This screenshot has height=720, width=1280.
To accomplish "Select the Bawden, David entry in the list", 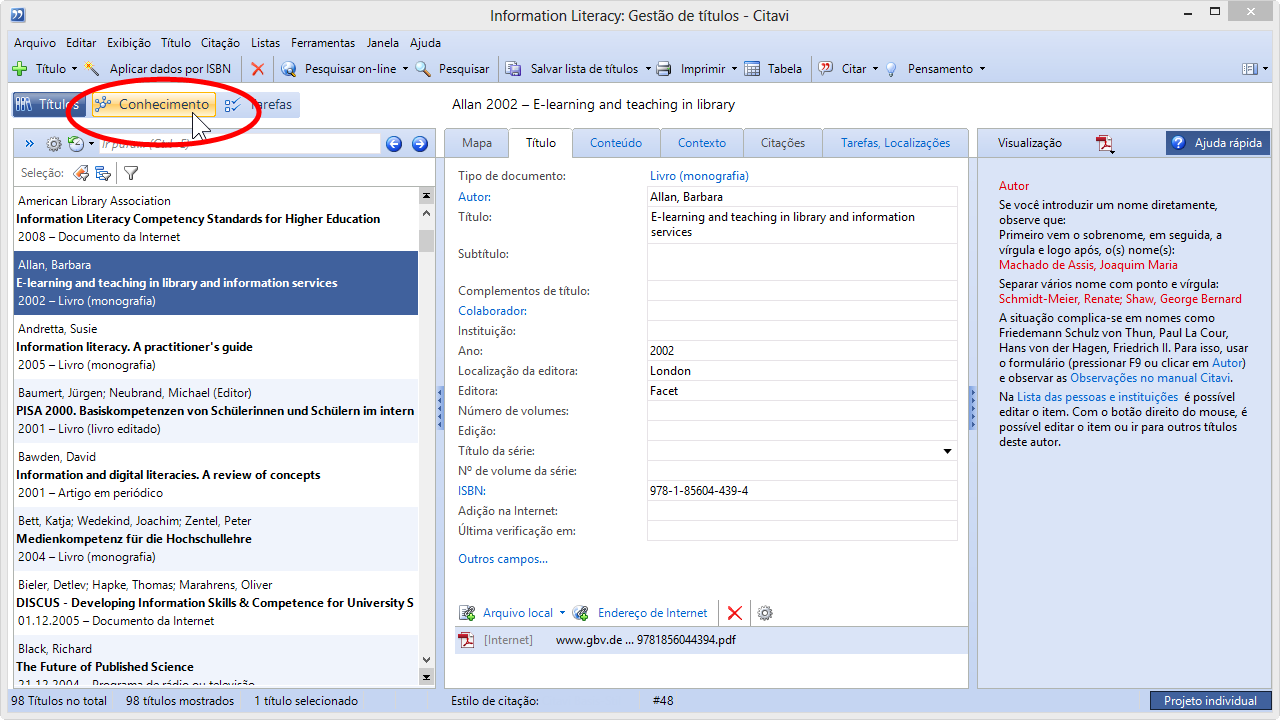I will tap(216, 475).
